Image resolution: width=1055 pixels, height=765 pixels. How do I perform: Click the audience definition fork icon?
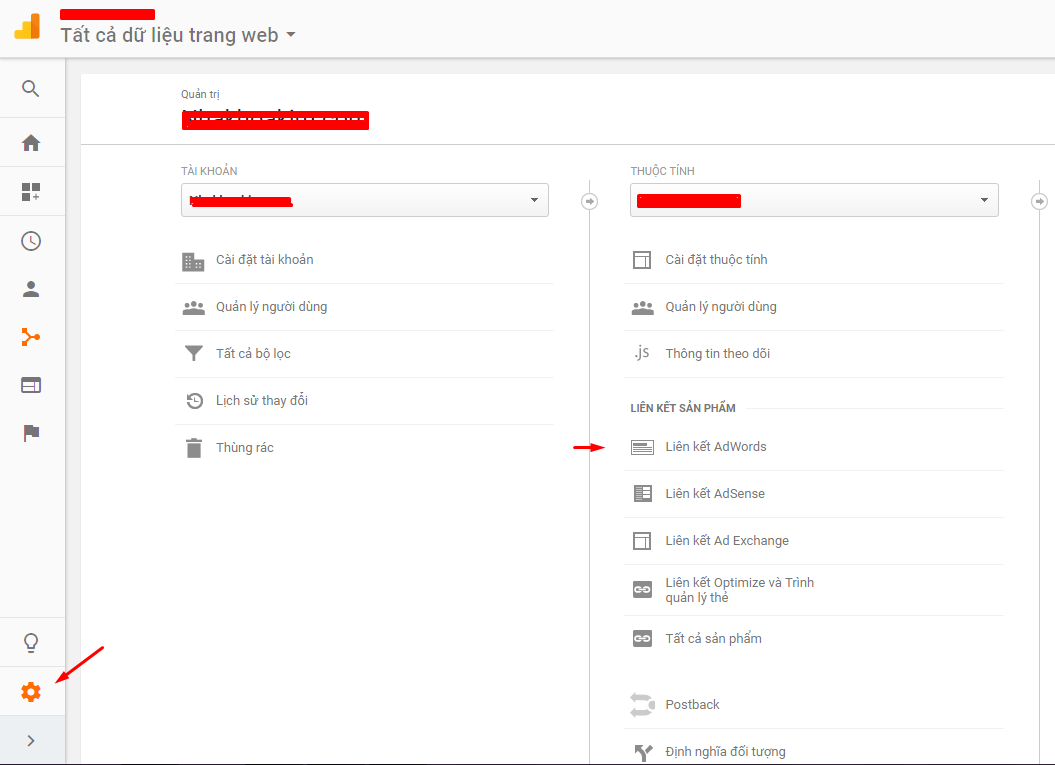(x=643, y=752)
